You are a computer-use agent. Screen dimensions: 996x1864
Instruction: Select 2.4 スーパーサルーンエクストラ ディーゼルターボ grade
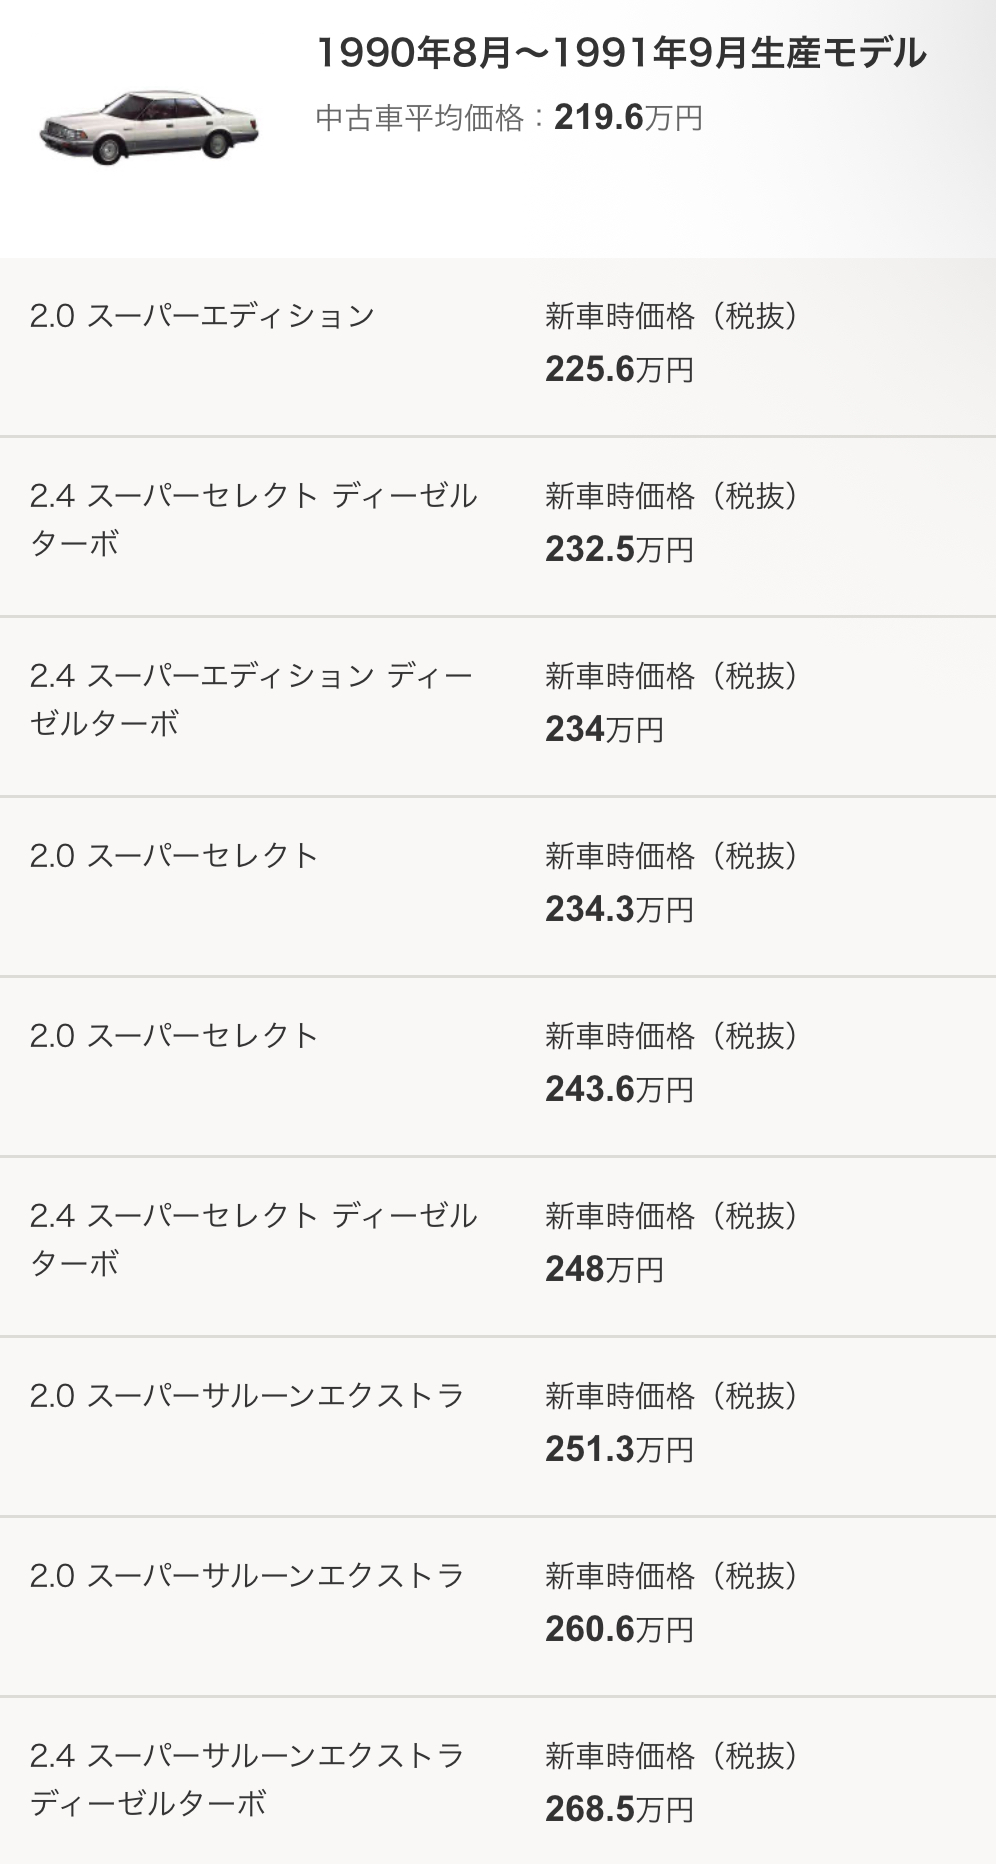247,1779
